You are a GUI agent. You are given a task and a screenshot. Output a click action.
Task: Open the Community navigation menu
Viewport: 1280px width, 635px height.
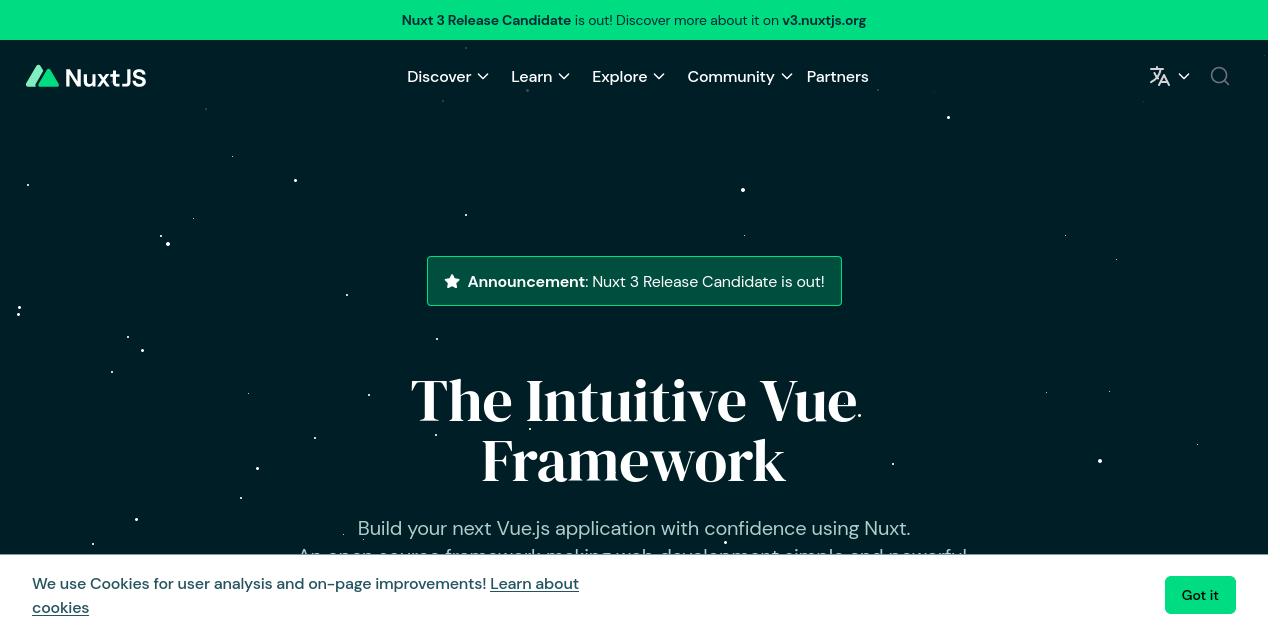tap(740, 77)
